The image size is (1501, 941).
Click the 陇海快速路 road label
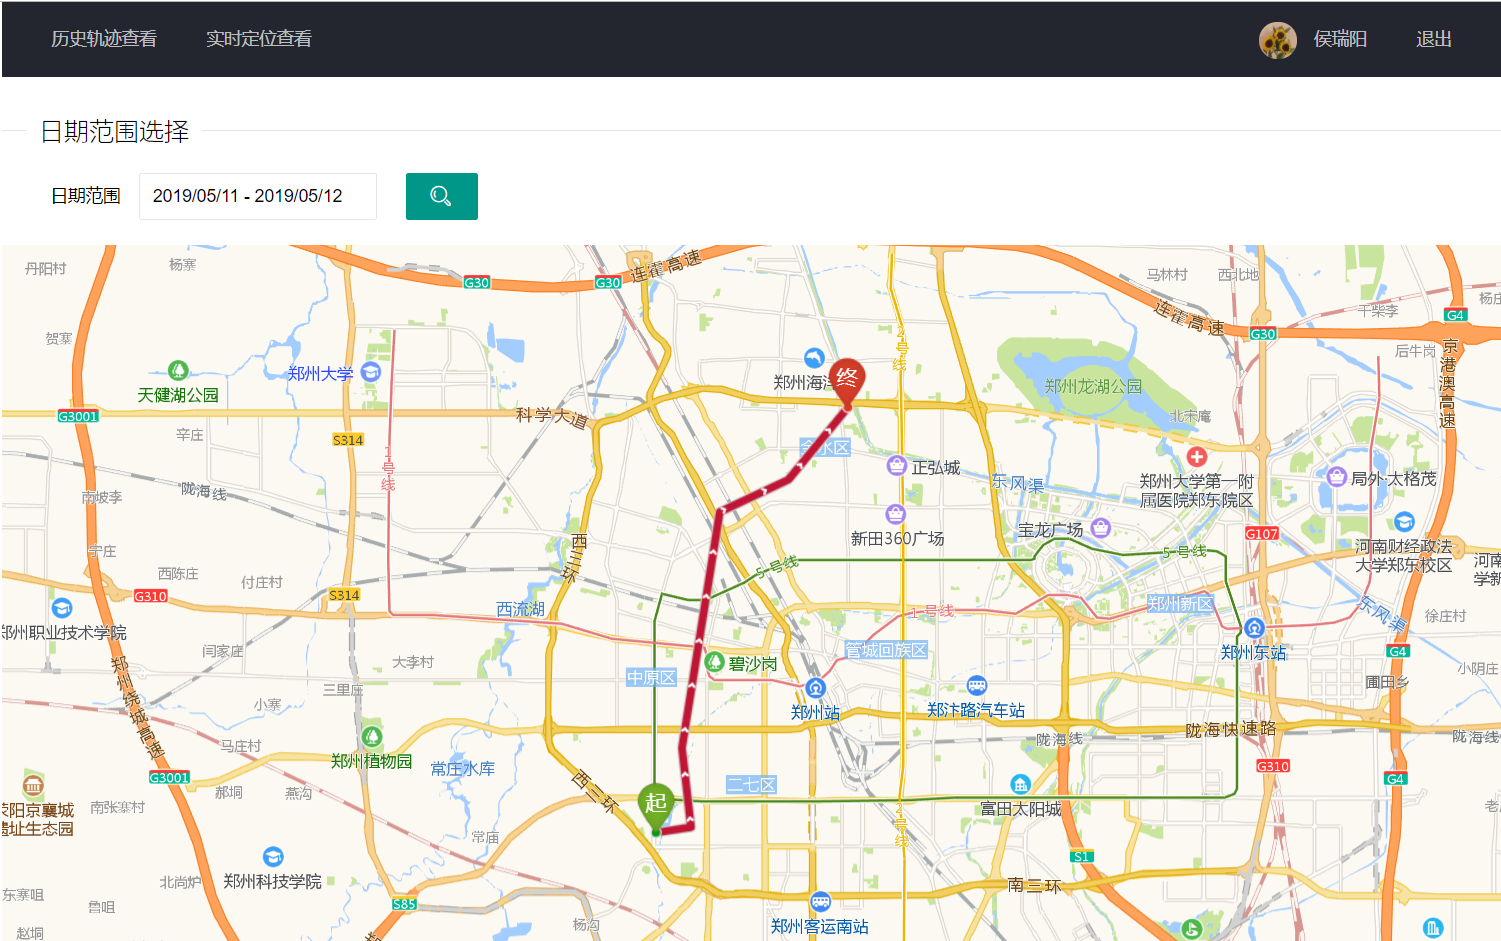coord(1231,730)
